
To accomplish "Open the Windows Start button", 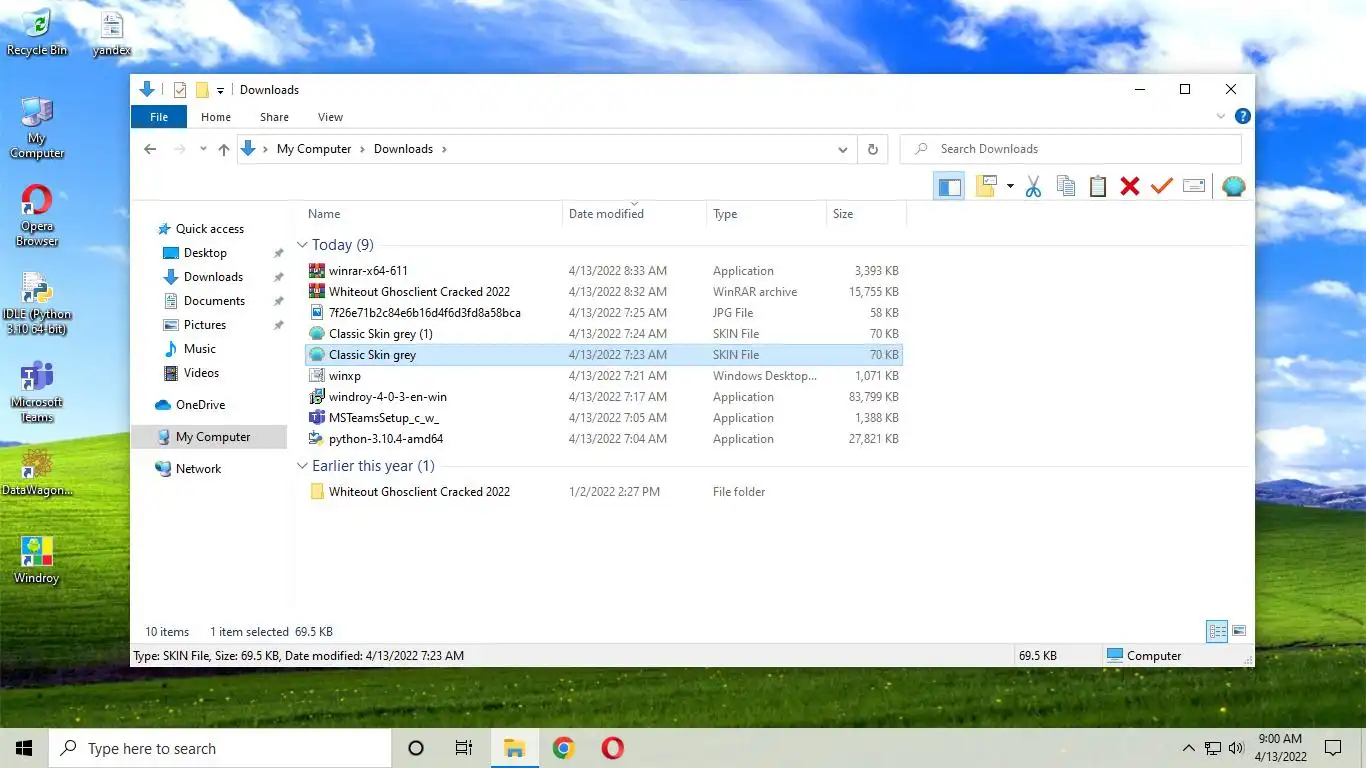I will pyautogui.click(x=24, y=748).
